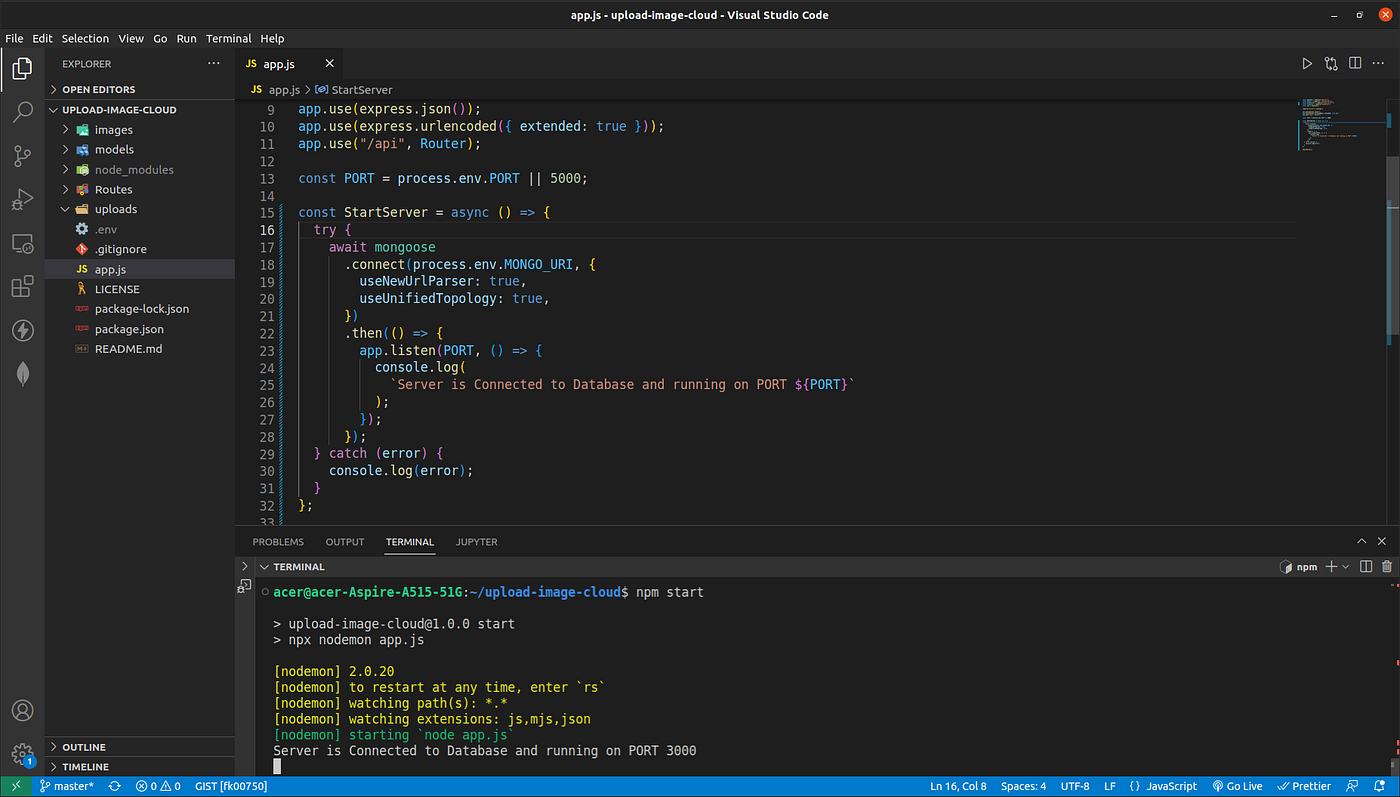
Task: Toggle Prettier formatter in status bar
Action: (1304, 786)
